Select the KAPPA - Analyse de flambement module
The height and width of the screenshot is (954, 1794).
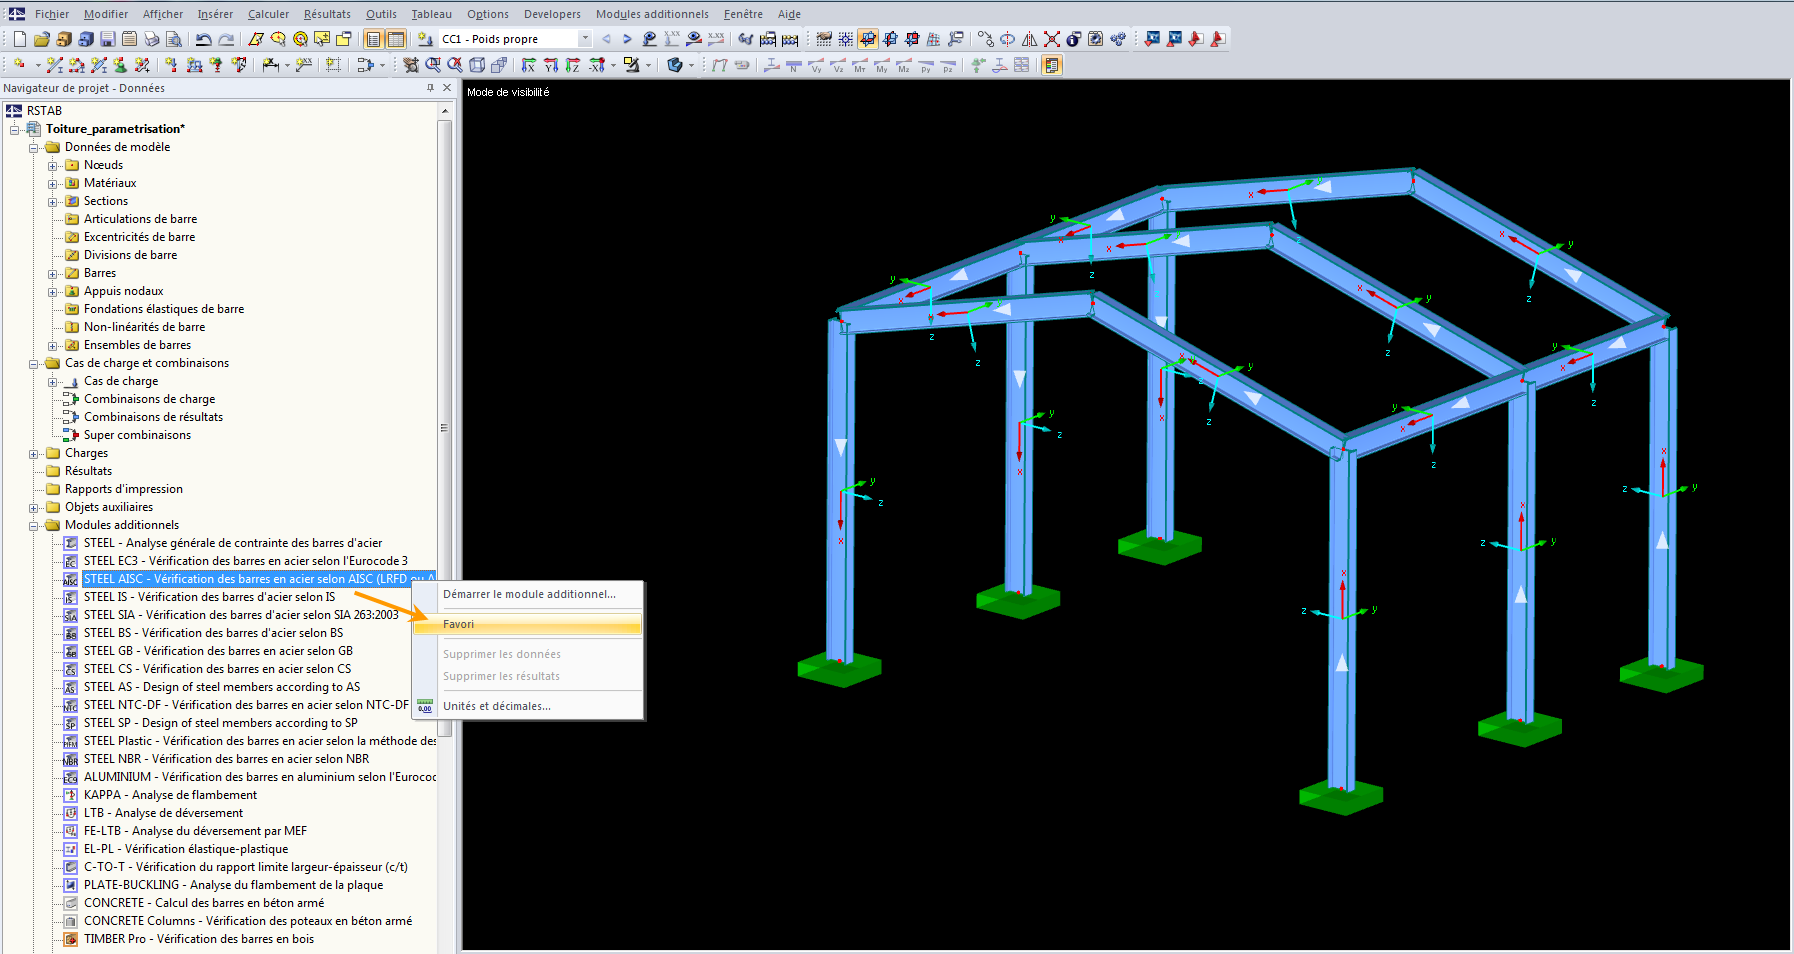click(170, 795)
